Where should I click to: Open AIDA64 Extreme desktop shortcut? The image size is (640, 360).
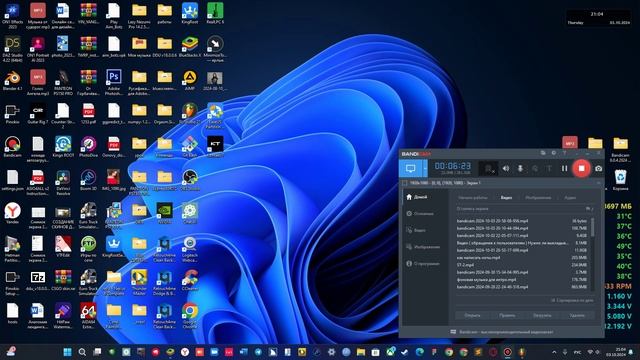pyautogui.click(x=89, y=315)
